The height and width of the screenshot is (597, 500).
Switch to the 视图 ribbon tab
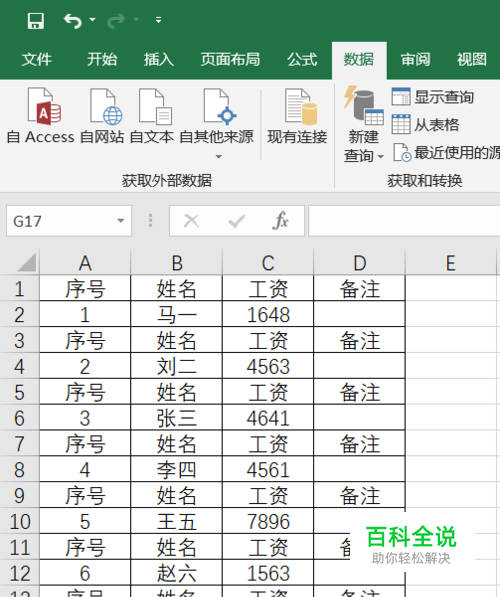pyautogui.click(x=472, y=59)
